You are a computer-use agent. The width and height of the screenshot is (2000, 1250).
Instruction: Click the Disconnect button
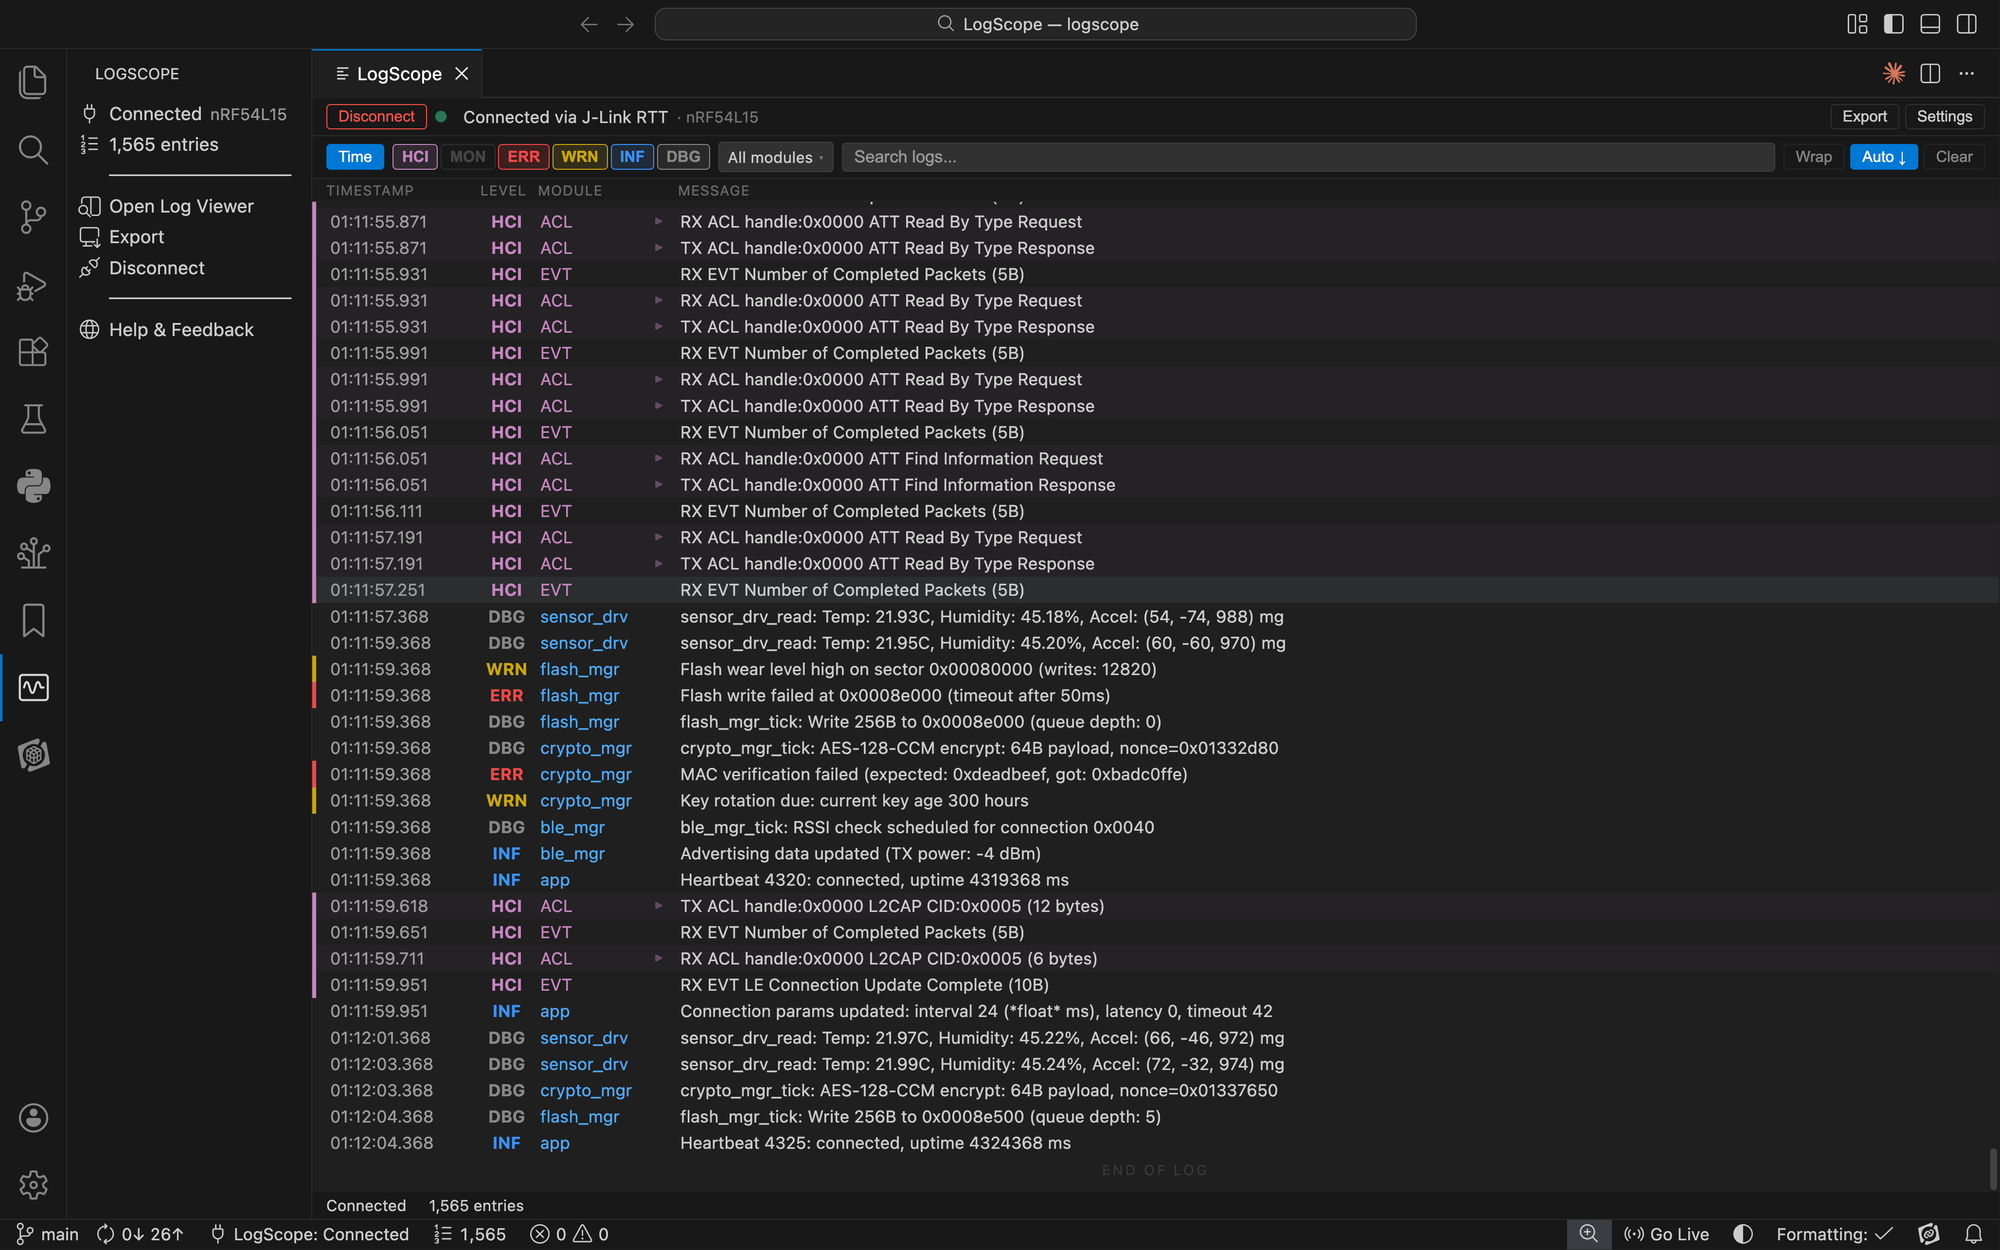(x=376, y=117)
